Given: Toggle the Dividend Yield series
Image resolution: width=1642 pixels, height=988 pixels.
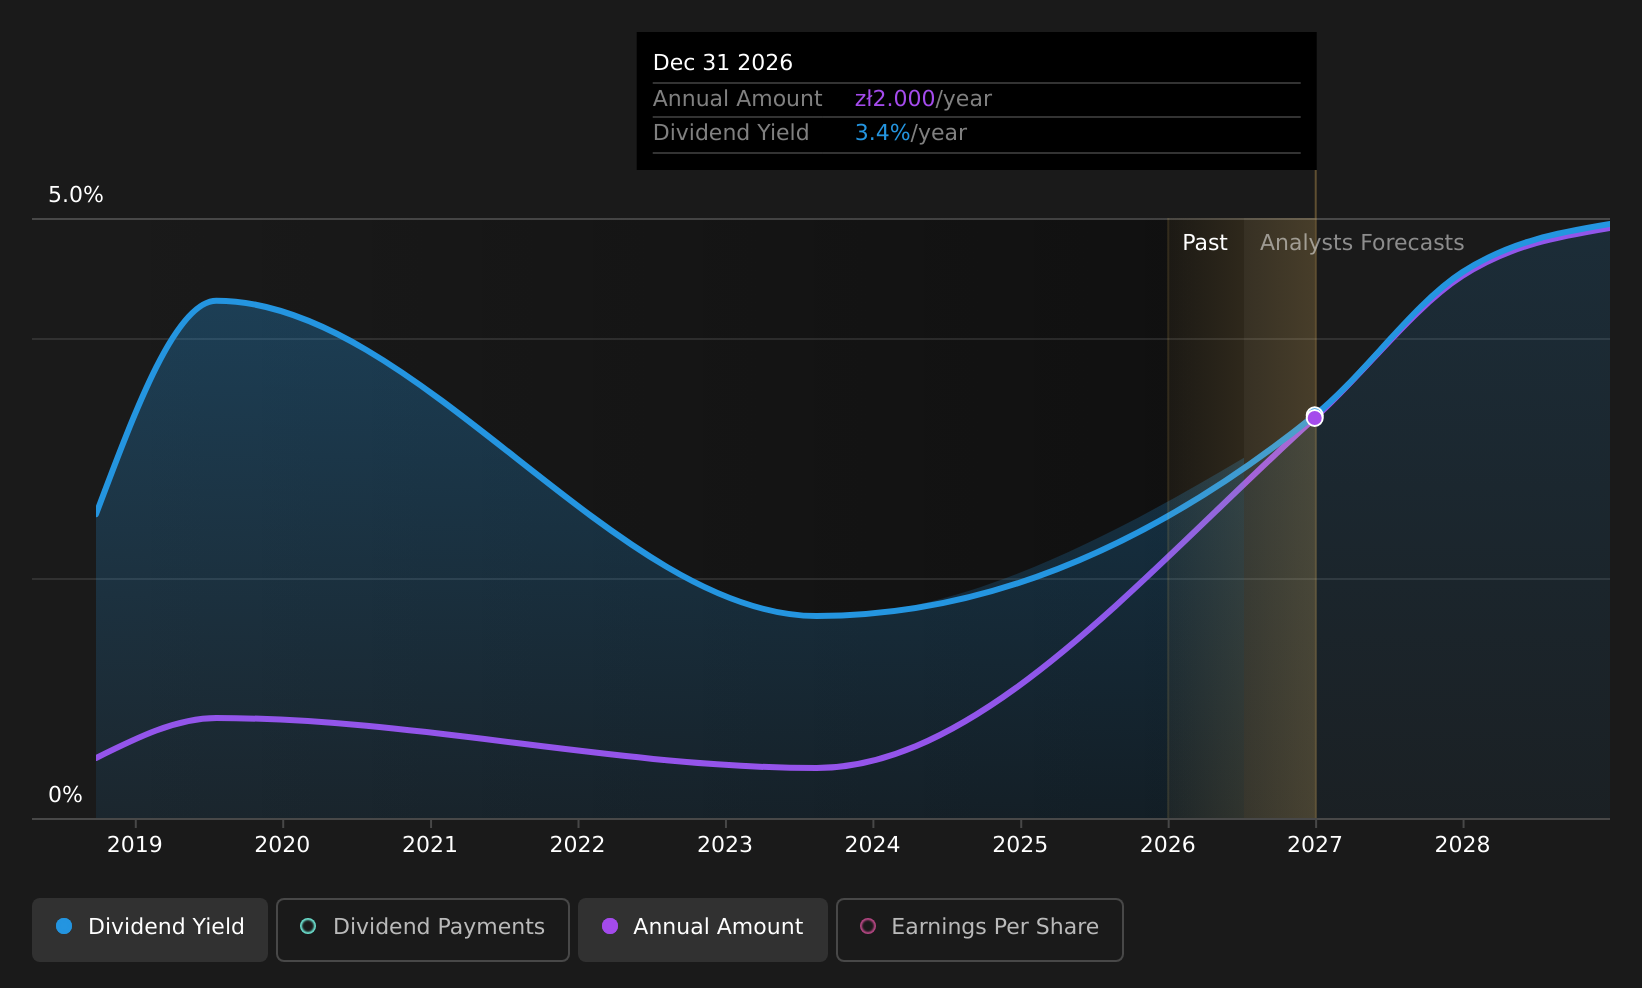Looking at the screenshot, I should point(150,929).
